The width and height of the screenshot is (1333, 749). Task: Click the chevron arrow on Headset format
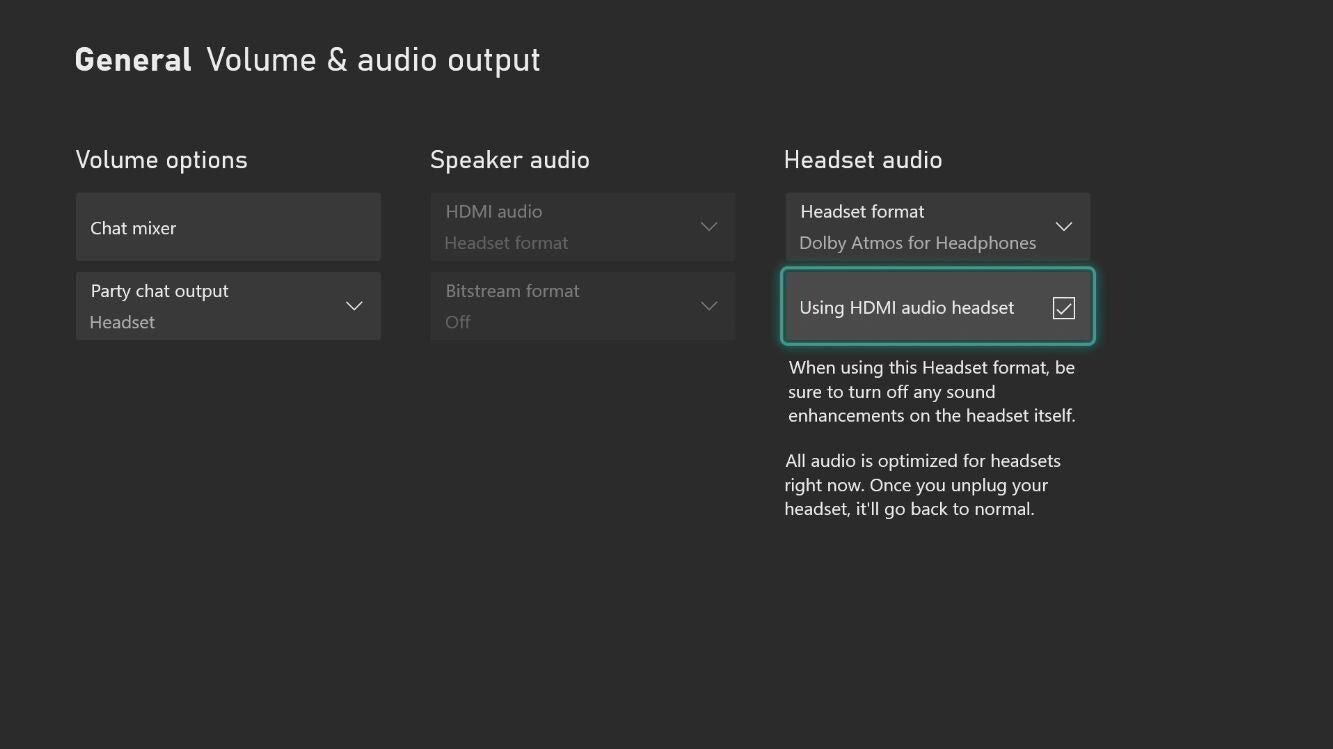click(1064, 227)
